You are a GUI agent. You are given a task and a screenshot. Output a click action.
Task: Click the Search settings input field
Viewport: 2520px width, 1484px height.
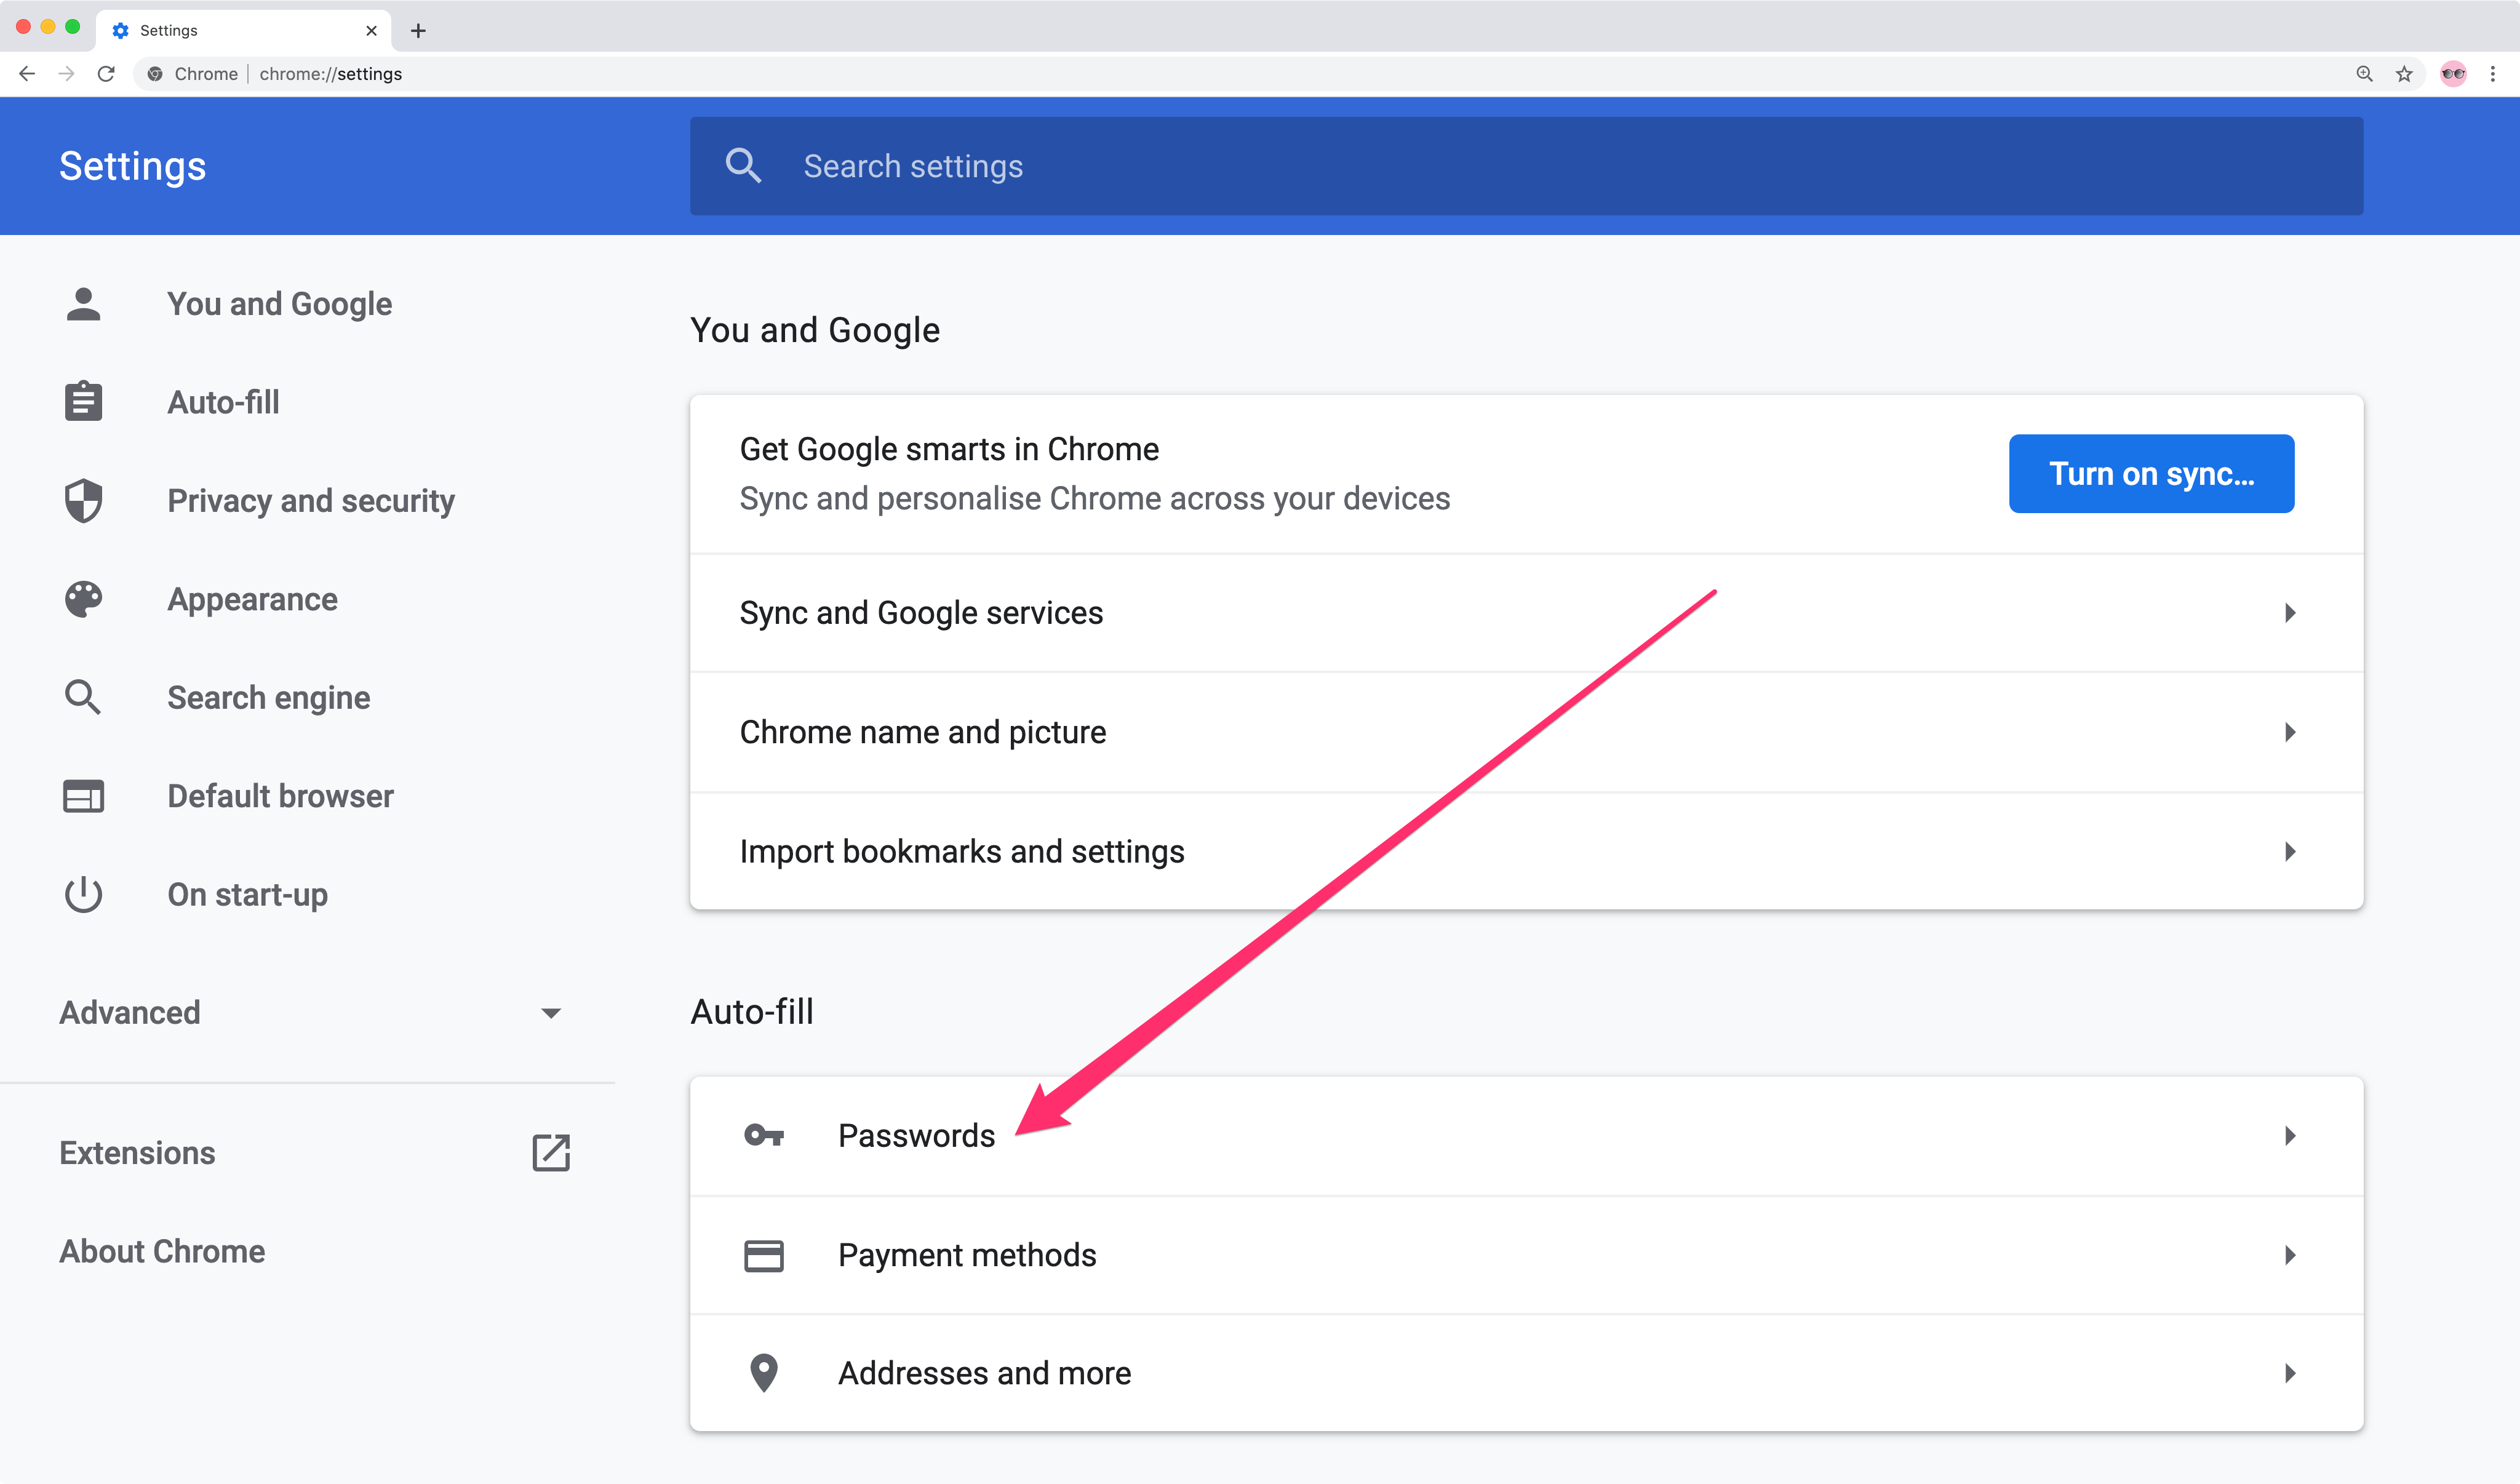(1526, 166)
